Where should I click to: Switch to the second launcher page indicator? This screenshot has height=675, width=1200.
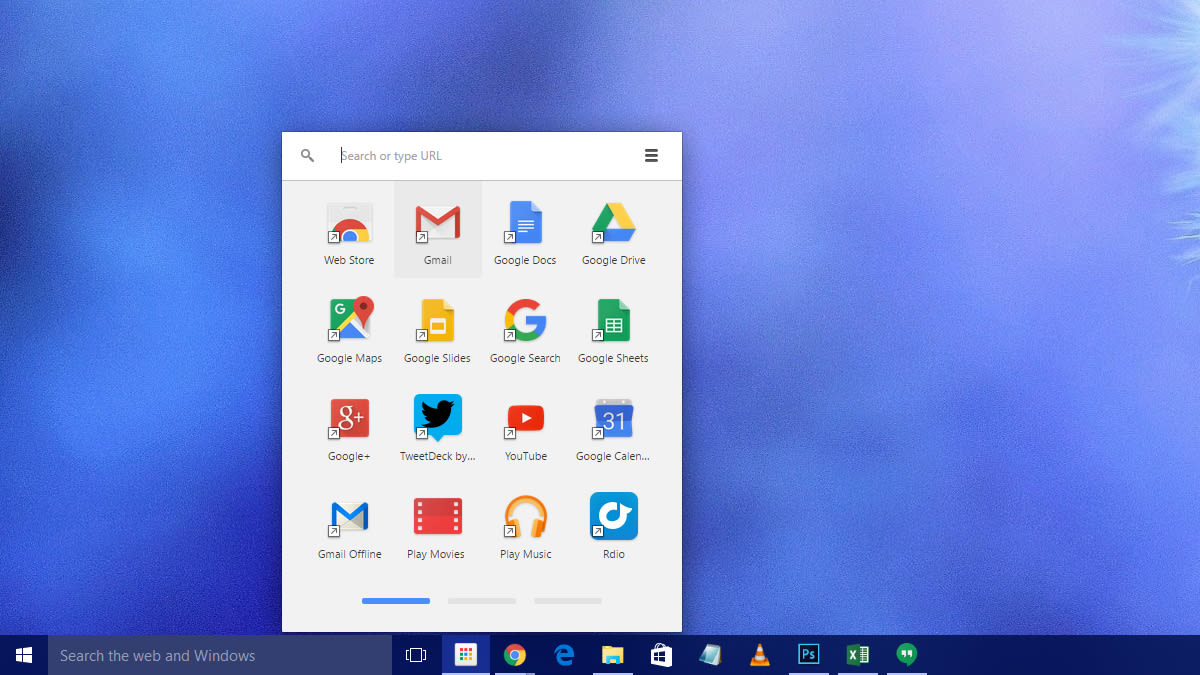coord(481,600)
